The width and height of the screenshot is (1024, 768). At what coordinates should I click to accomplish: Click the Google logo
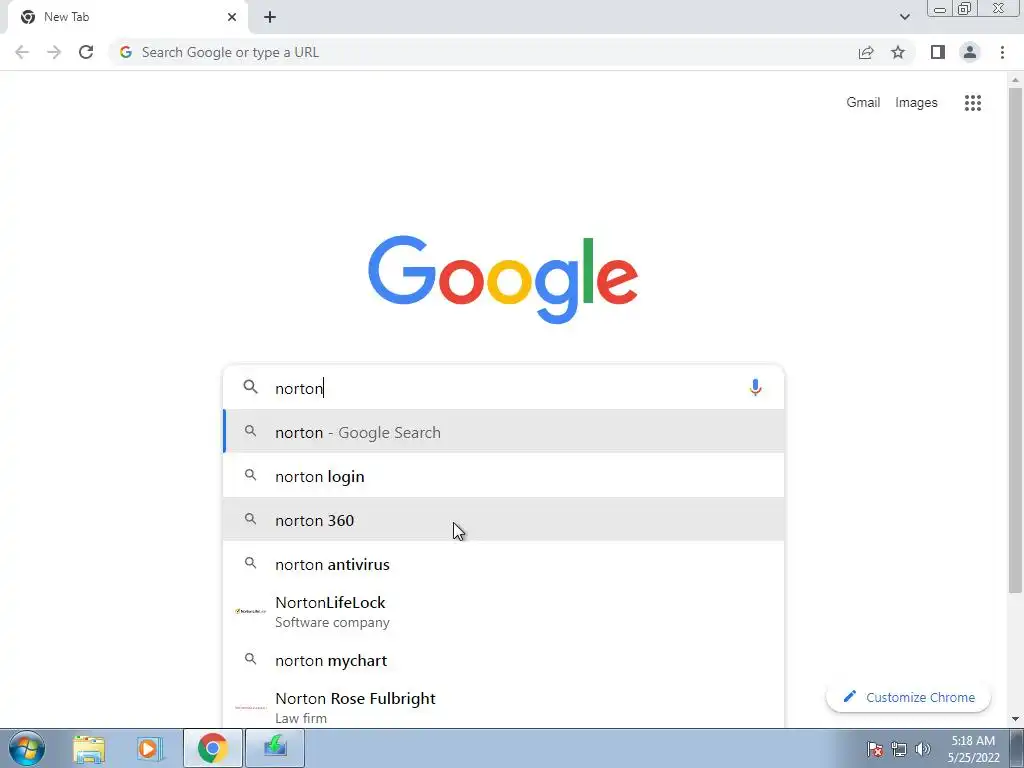[503, 280]
